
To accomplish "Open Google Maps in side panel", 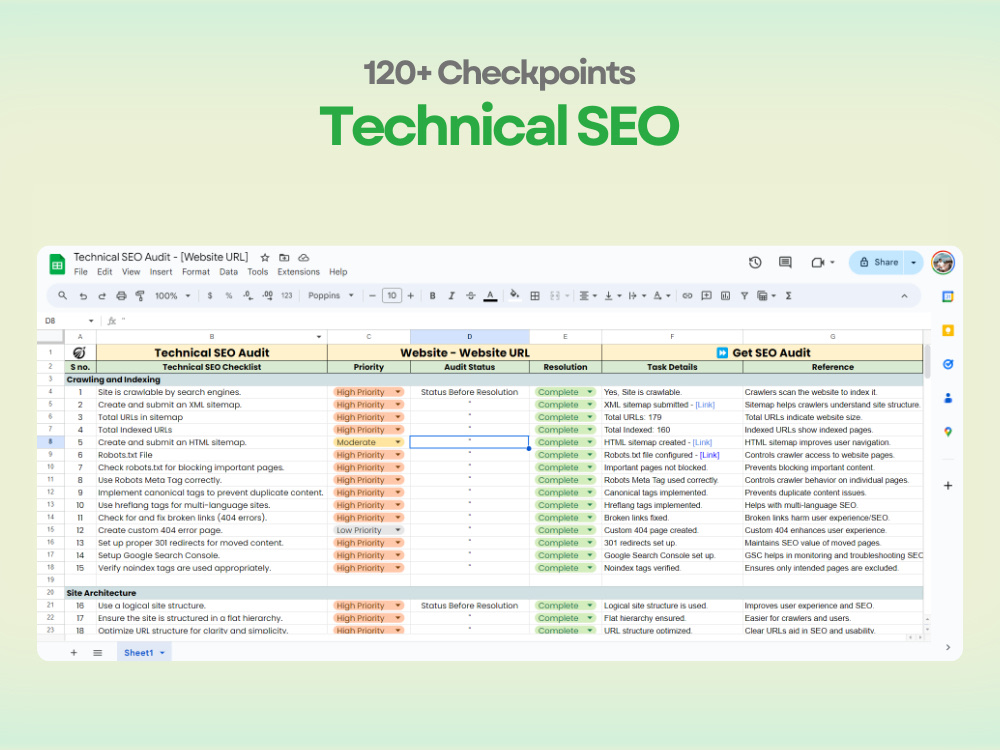I will (x=948, y=432).
